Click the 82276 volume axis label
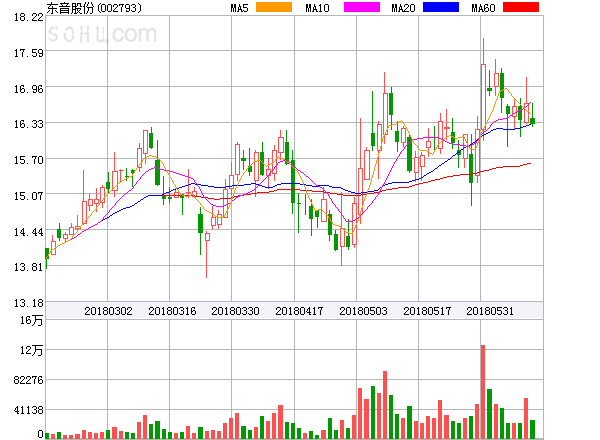600x440 pixels. (28, 380)
